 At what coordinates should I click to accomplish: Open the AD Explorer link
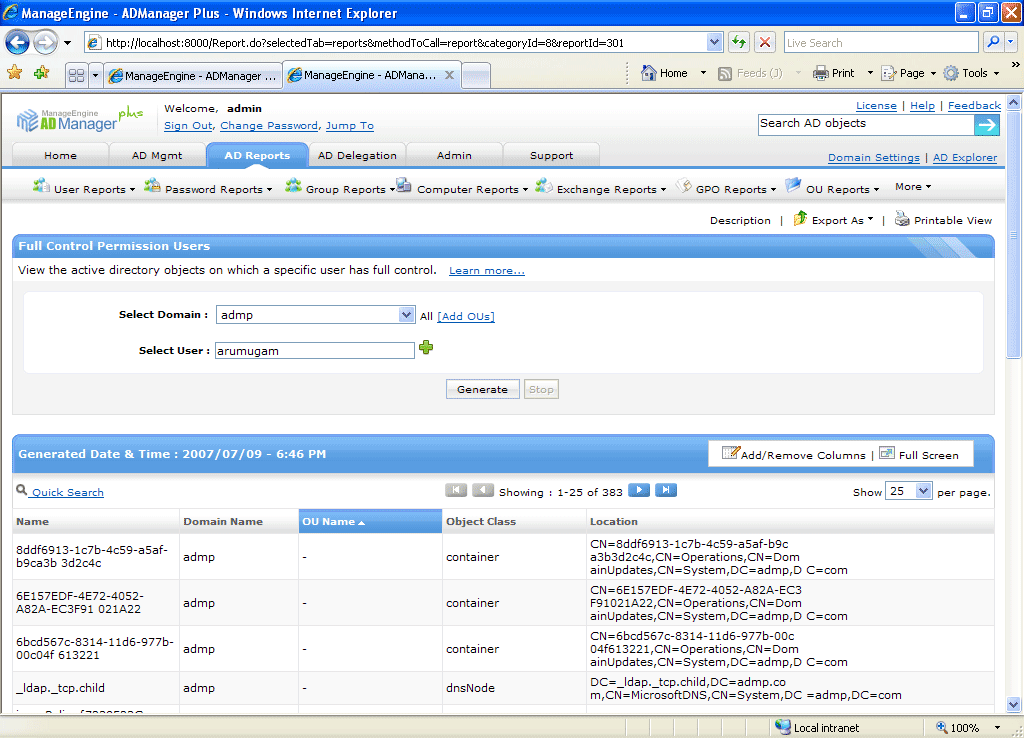tap(965, 157)
